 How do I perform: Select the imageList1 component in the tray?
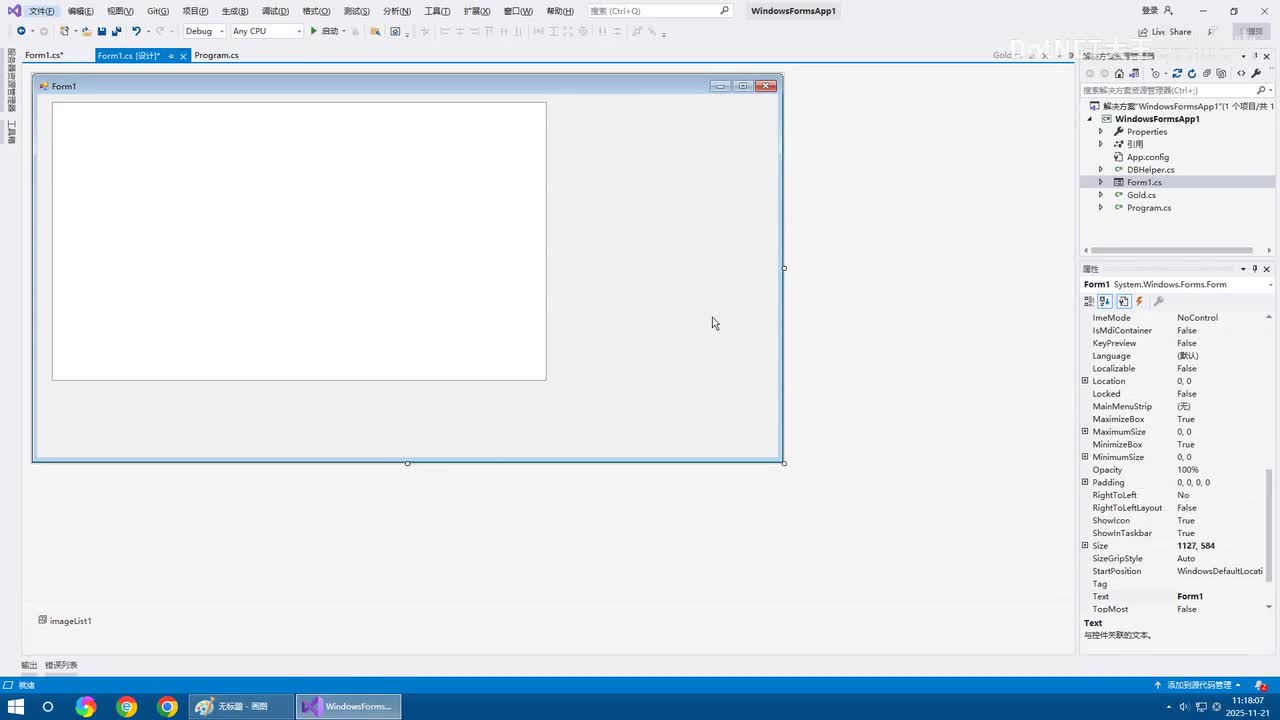pyautogui.click(x=65, y=621)
